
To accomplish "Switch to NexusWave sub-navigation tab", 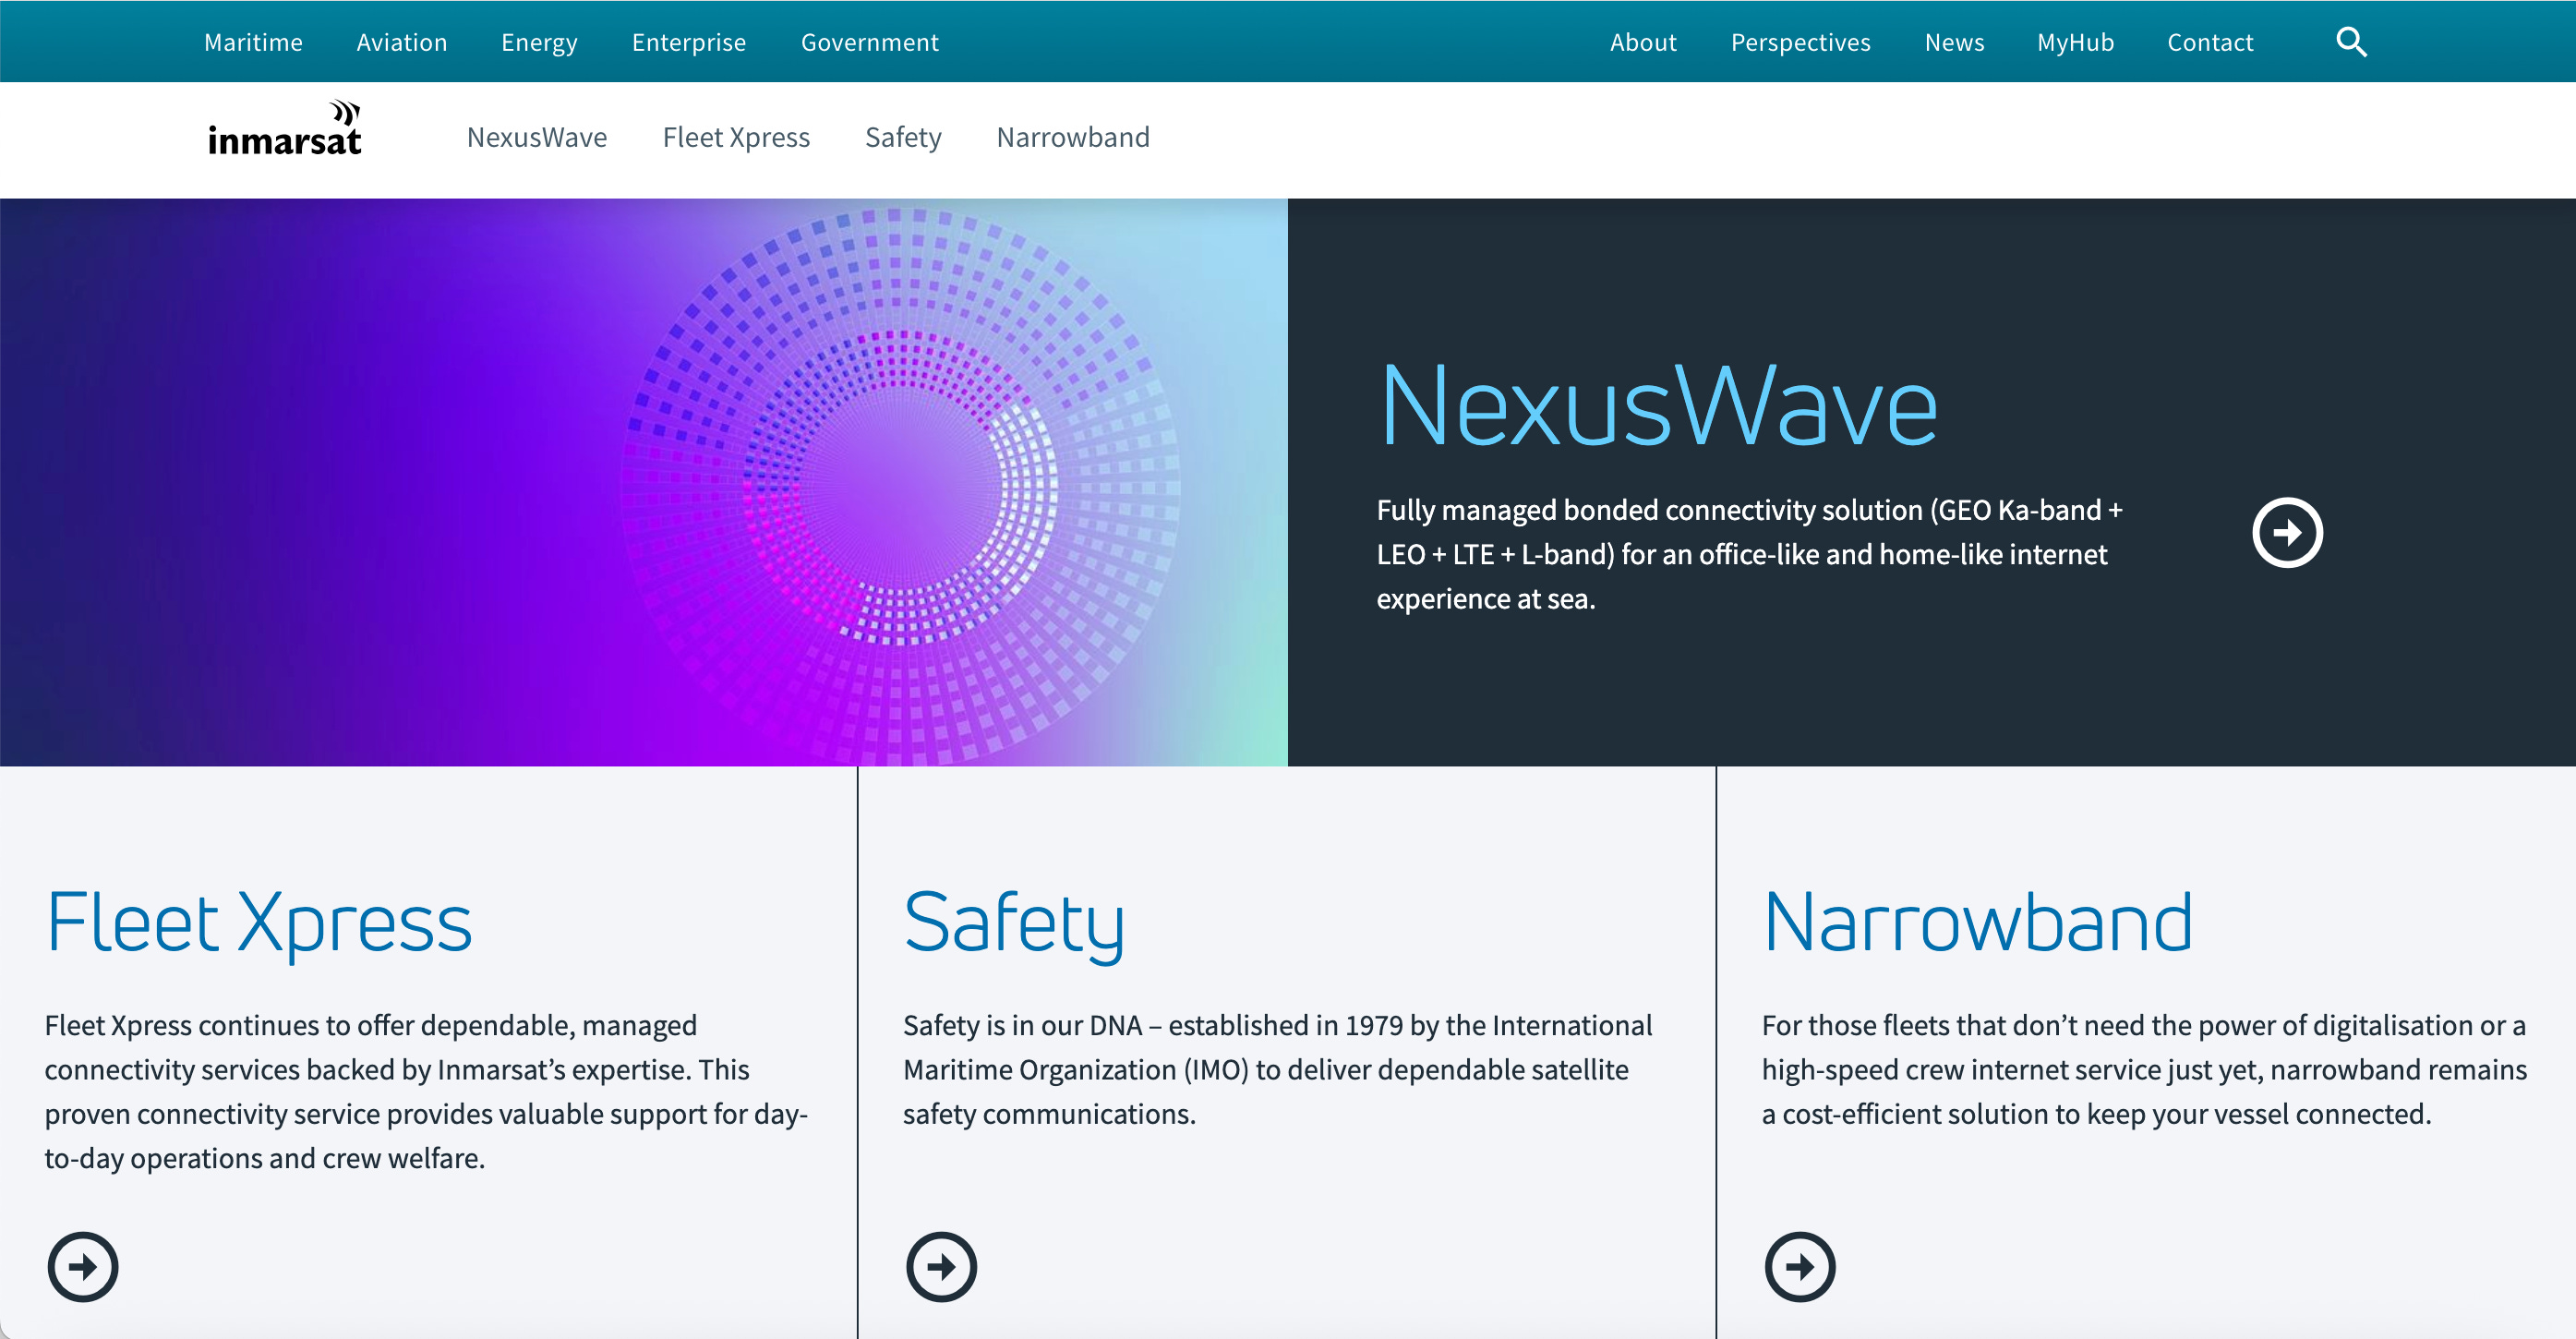I will [x=537, y=137].
